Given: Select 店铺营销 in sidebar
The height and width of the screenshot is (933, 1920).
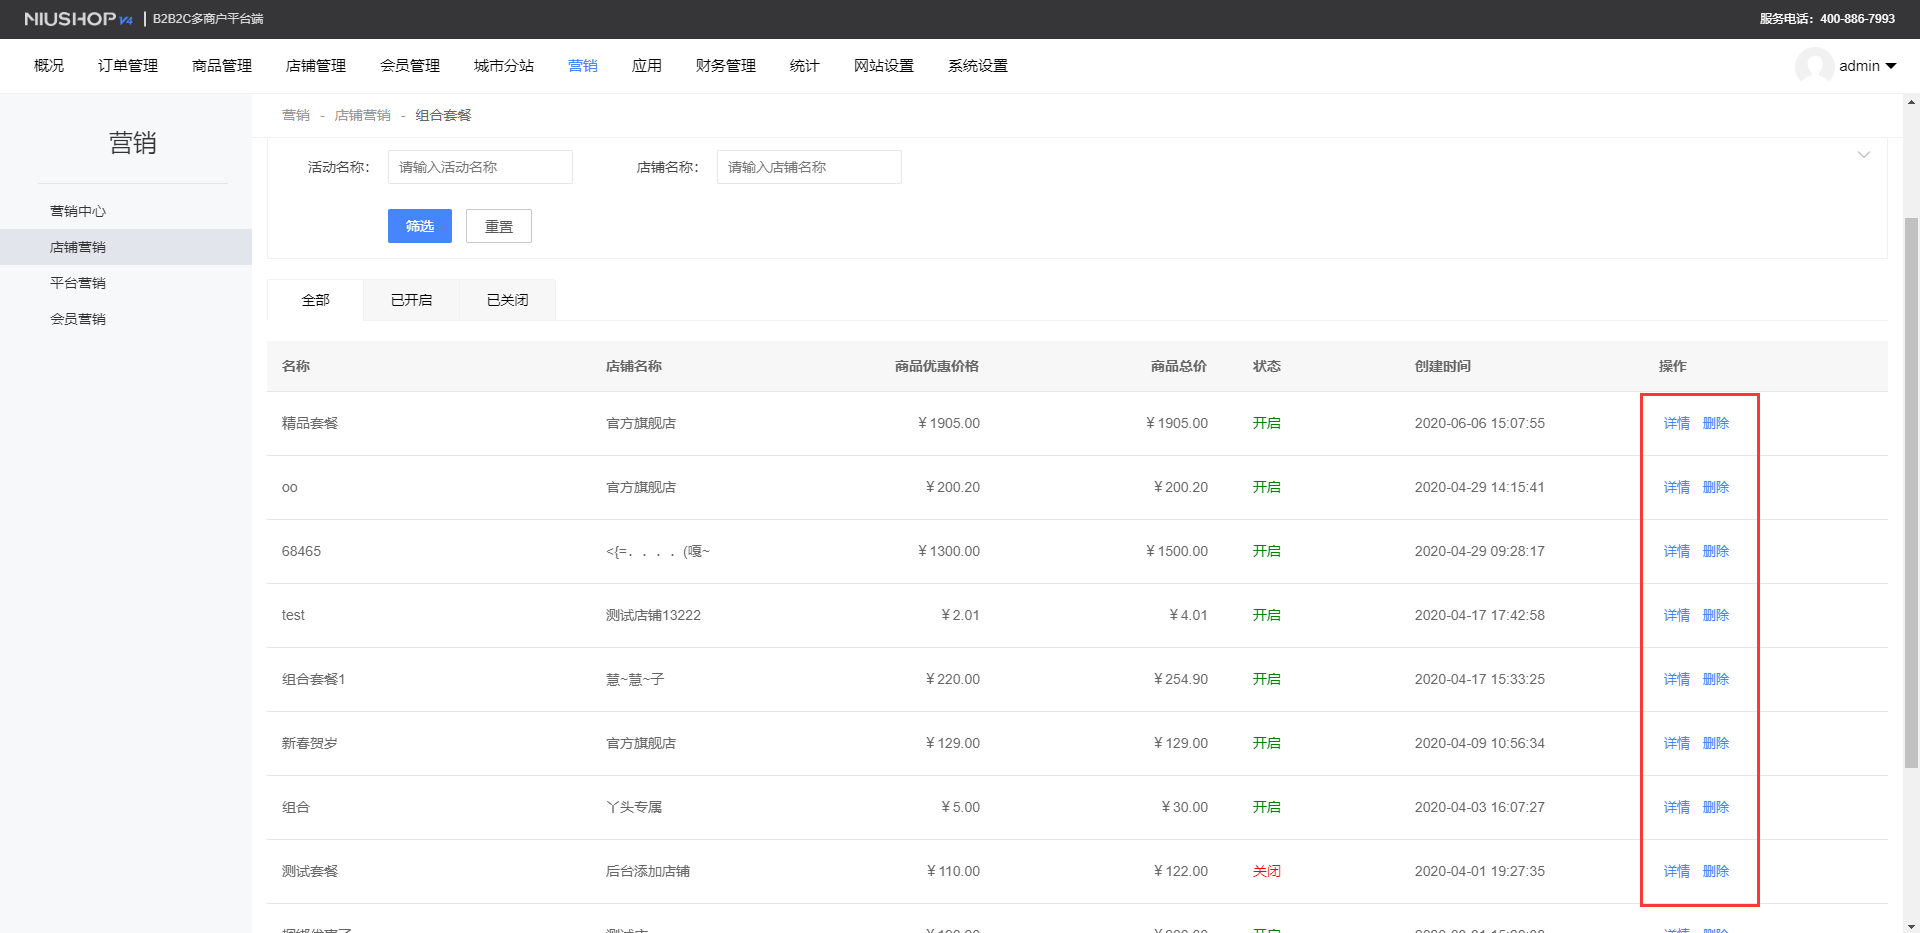Looking at the screenshot, I should (x=126, y=247).
